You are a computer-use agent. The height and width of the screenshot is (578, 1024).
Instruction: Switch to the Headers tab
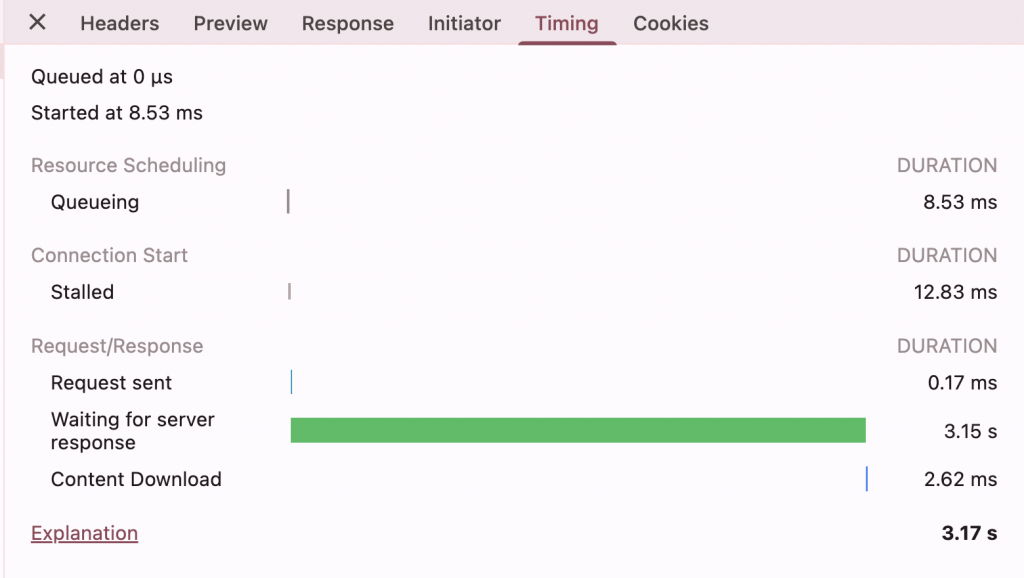tap(120, 24)
